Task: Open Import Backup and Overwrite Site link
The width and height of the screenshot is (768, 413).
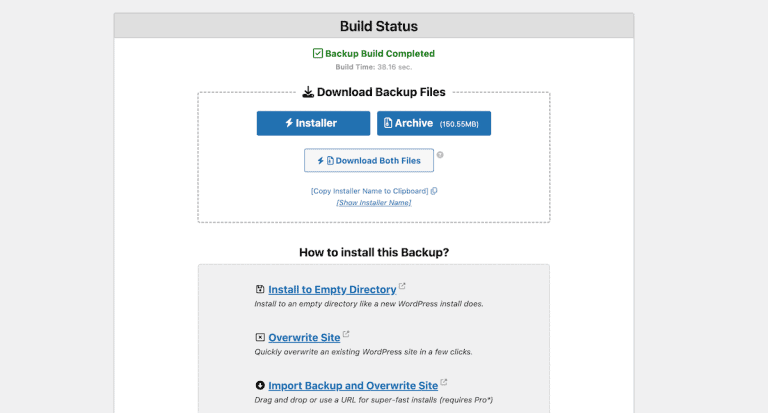Action: tap(352, 384)
